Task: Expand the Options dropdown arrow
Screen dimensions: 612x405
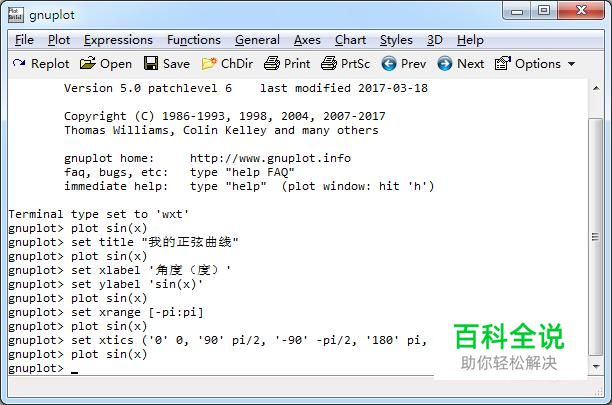Action: click(571, 64)
